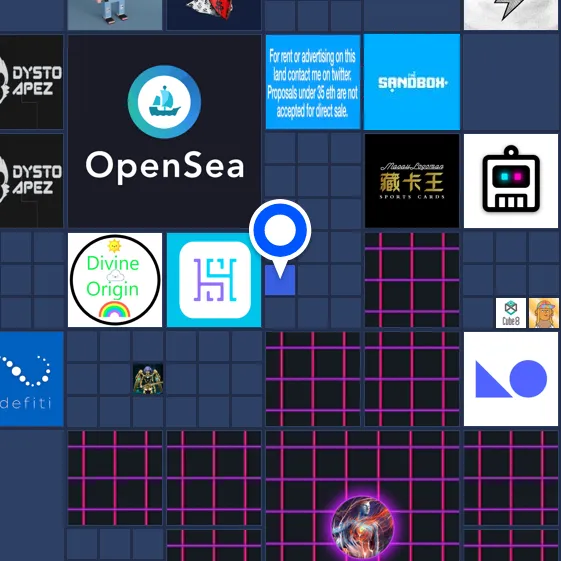Viewport: 561px width, 561px height.
Task: Open the blue triangle and circle logo tile
Action: [x=511, y=379]
